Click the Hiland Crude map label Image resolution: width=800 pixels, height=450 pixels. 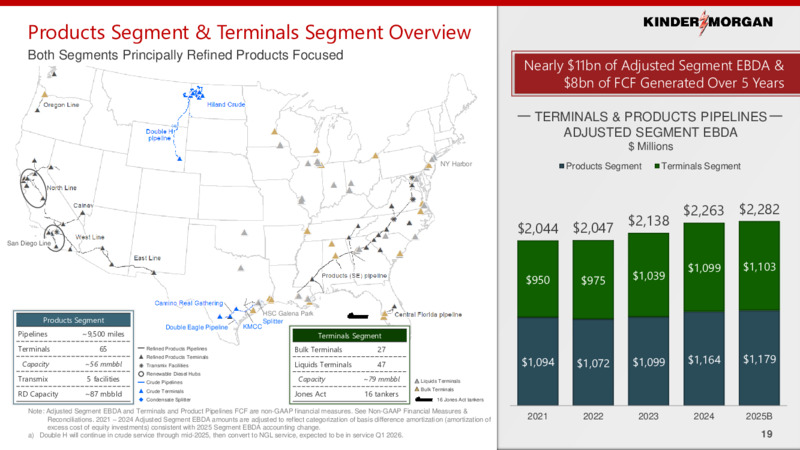tap(226, 104)
